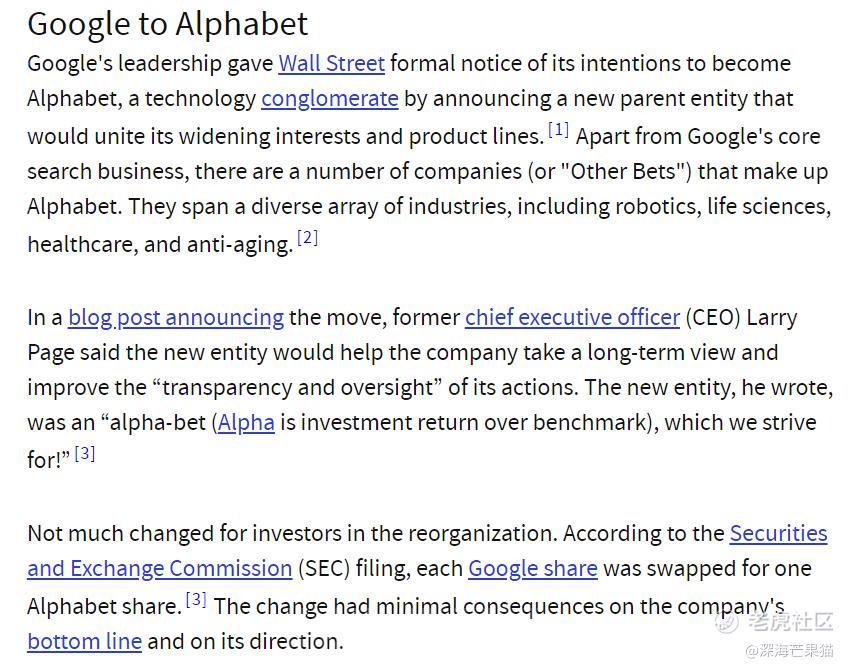Viewport: 850px width, 671px height.
Task: Click the 'Other Bets' quoted phrase
Action: [x=626, y=172]
